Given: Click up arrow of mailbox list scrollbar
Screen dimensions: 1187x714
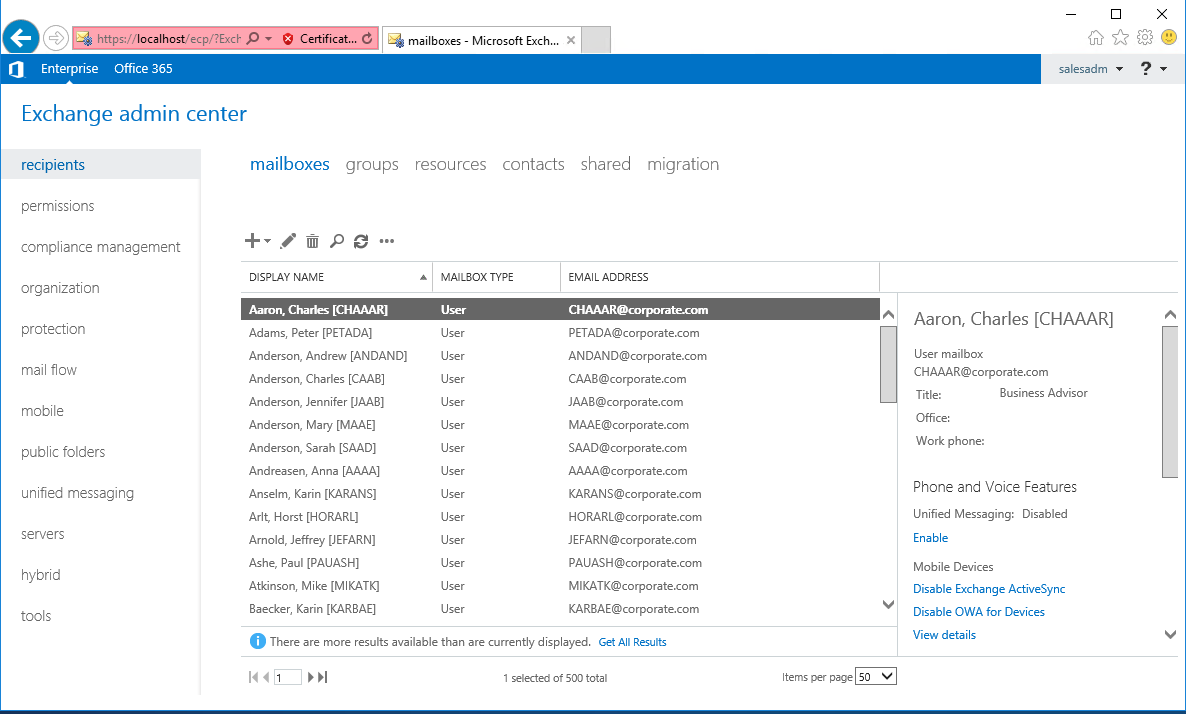Looking at the screenshot, I should pyautogui.click(x=889, y=314).
